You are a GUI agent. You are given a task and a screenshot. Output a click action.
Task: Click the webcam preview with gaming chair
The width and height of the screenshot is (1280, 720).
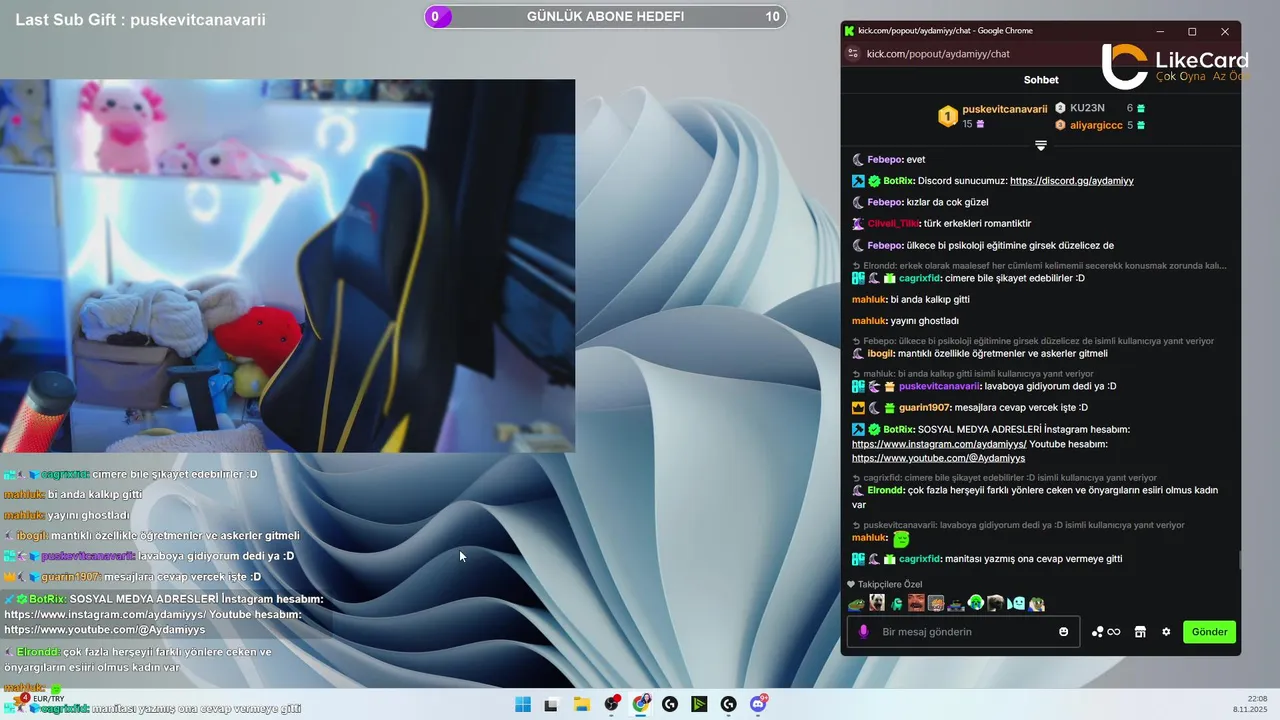(x=287, y=266)
